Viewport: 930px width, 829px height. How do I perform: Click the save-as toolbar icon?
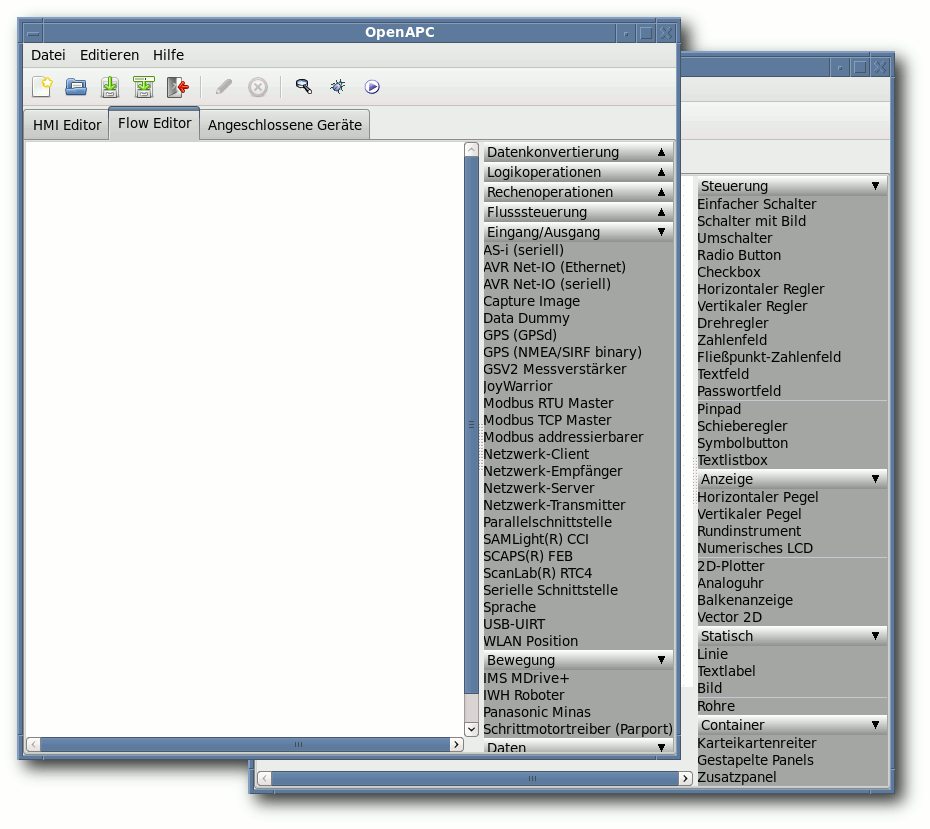(144, 87)
